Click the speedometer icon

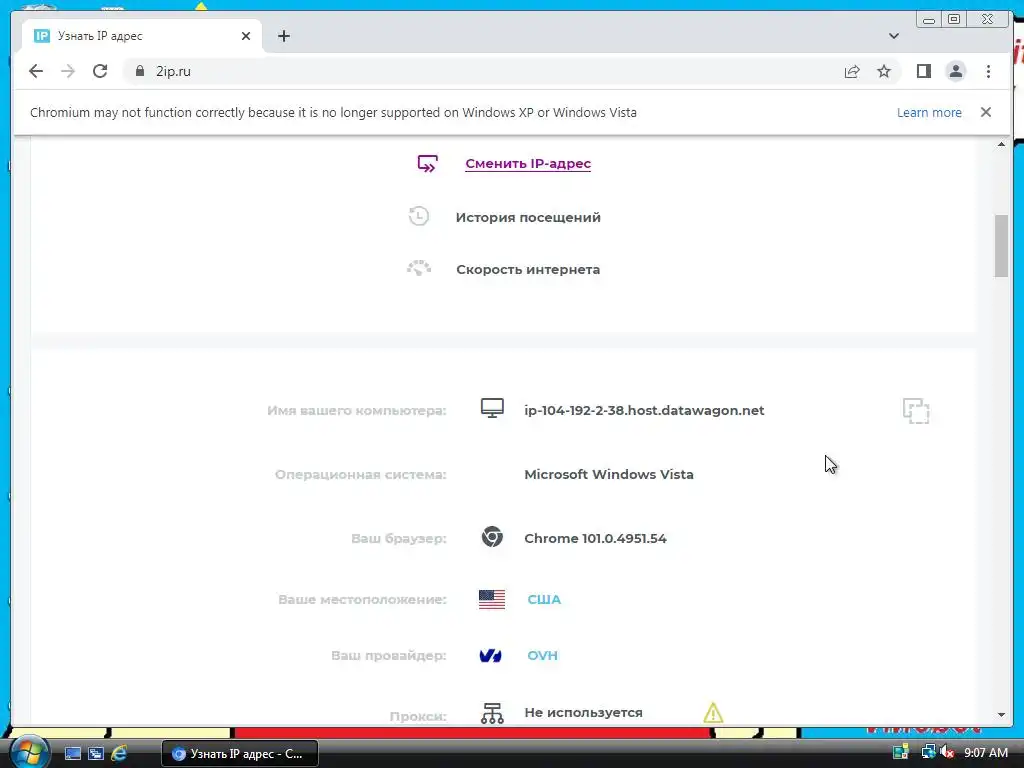pos(419,268)
